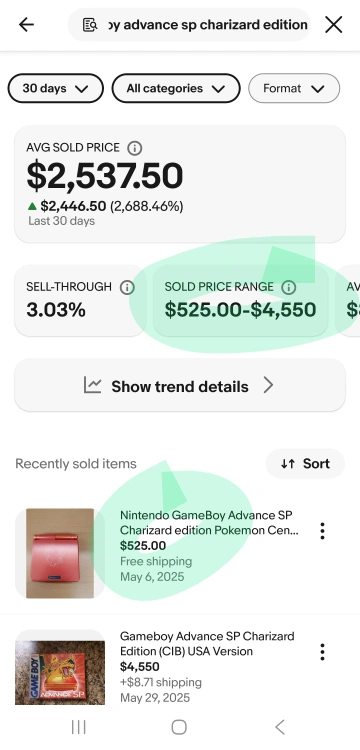
Task: Open the Format filter dropdown
Action: point(294,88)
